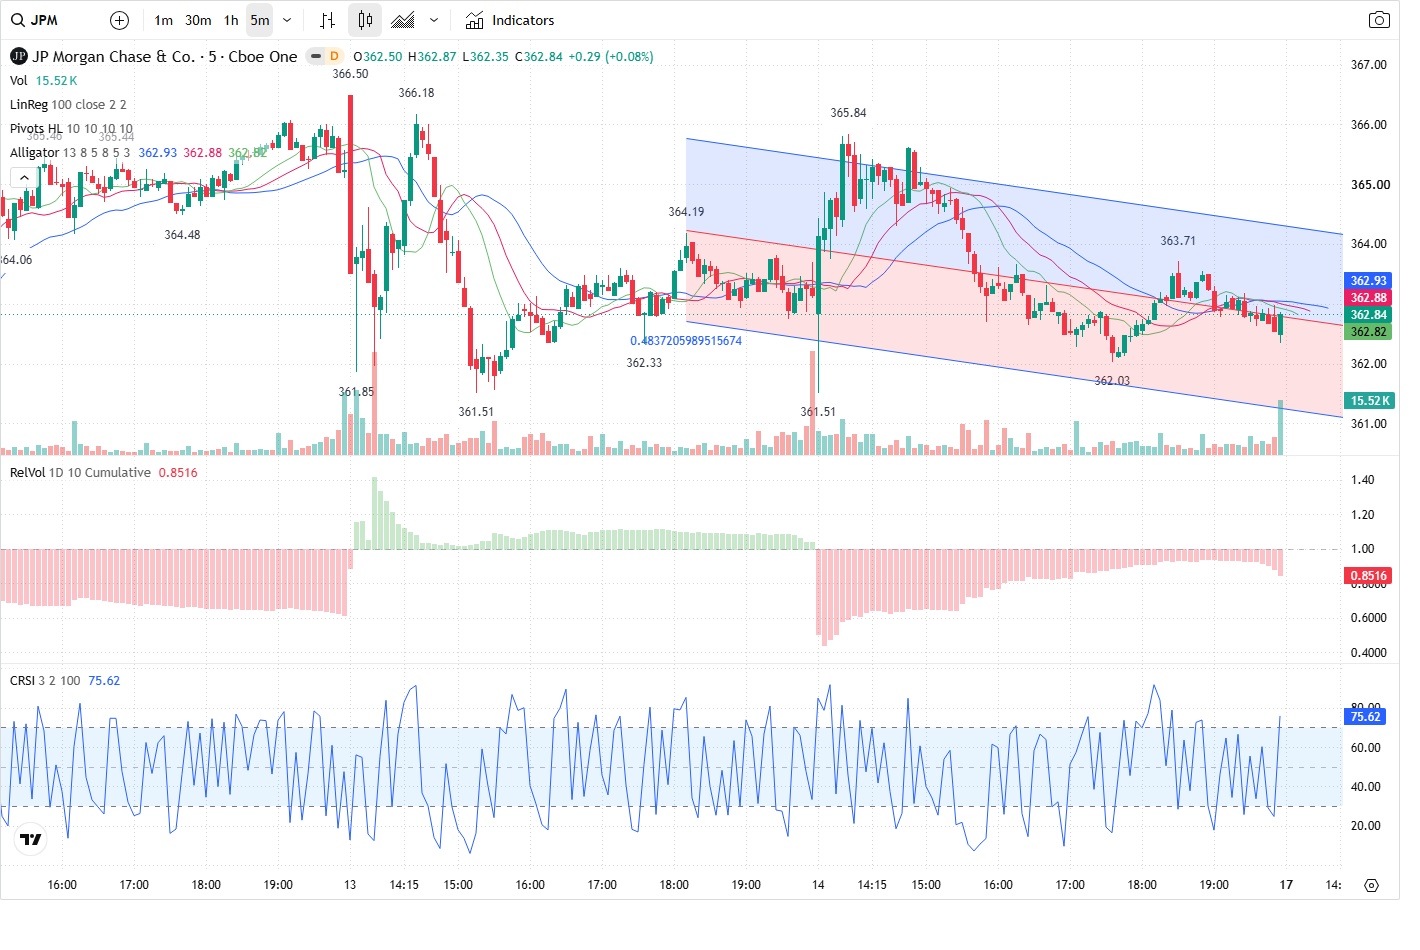This screenshot has width=1420, height=950.
Task: Select the Vol indicator legend
Action: tap(19, 81)
